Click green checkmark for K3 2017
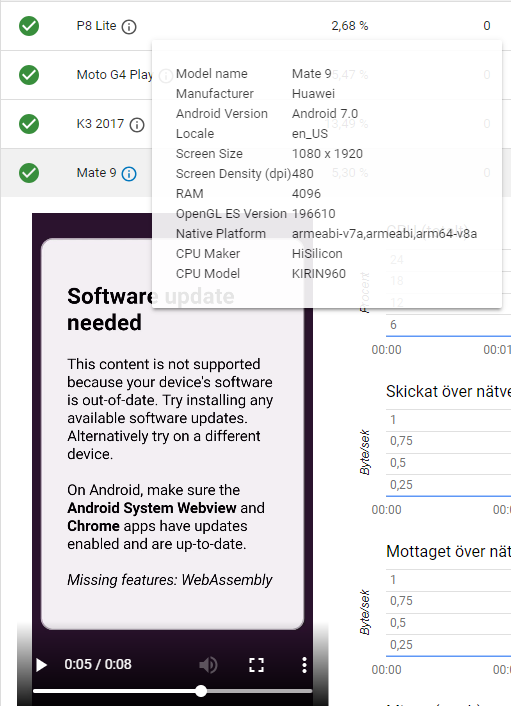This screenshot has width=511, height=706. (x=29, y=124)
